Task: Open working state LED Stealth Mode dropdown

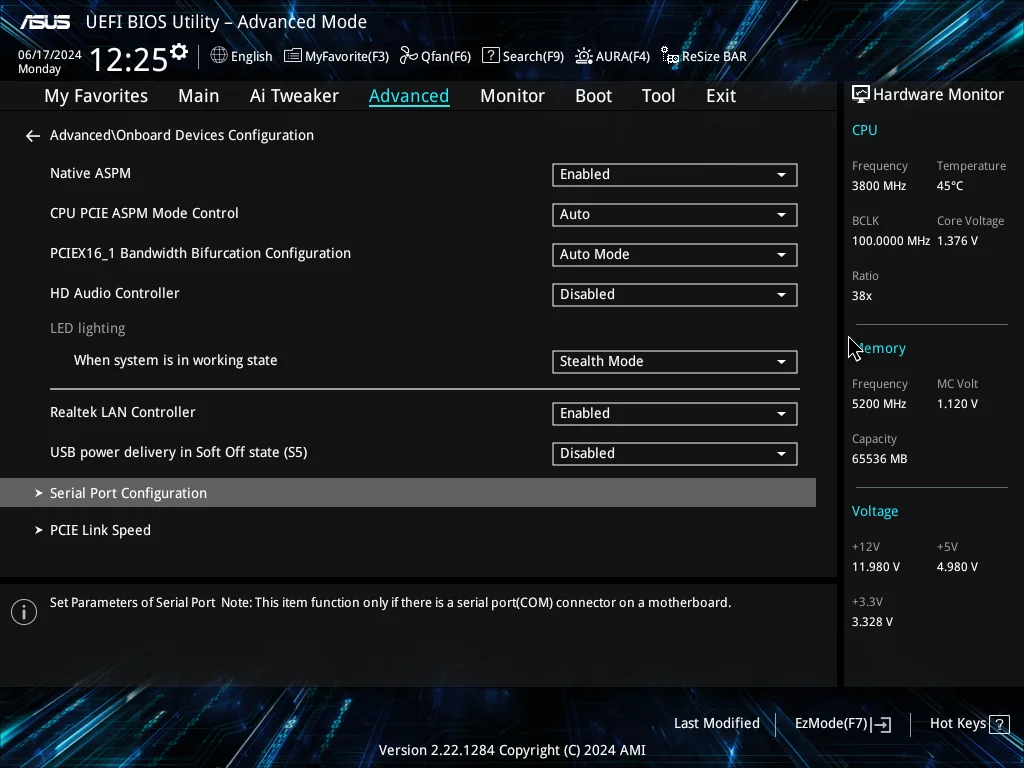Action: point(675,362)
